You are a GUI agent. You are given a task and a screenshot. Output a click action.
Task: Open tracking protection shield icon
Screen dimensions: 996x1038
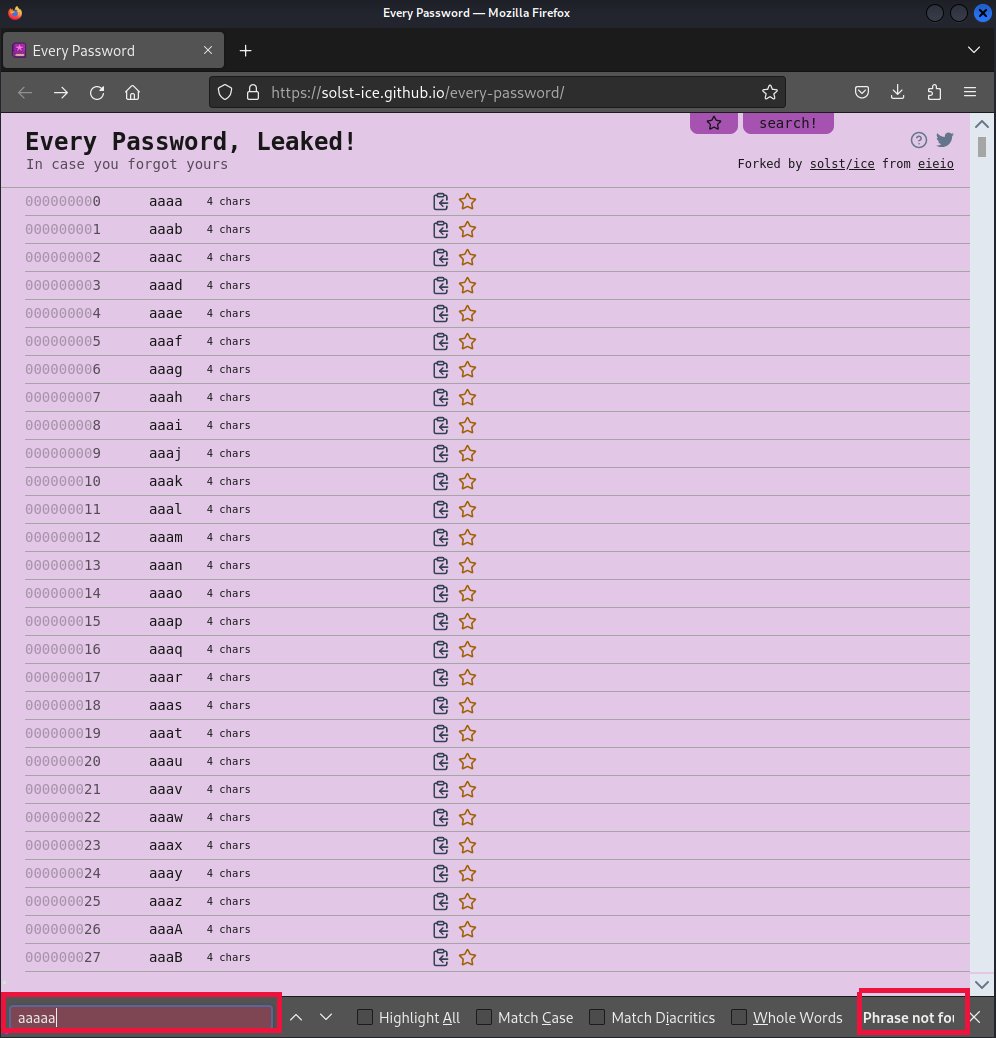(225, 92)
